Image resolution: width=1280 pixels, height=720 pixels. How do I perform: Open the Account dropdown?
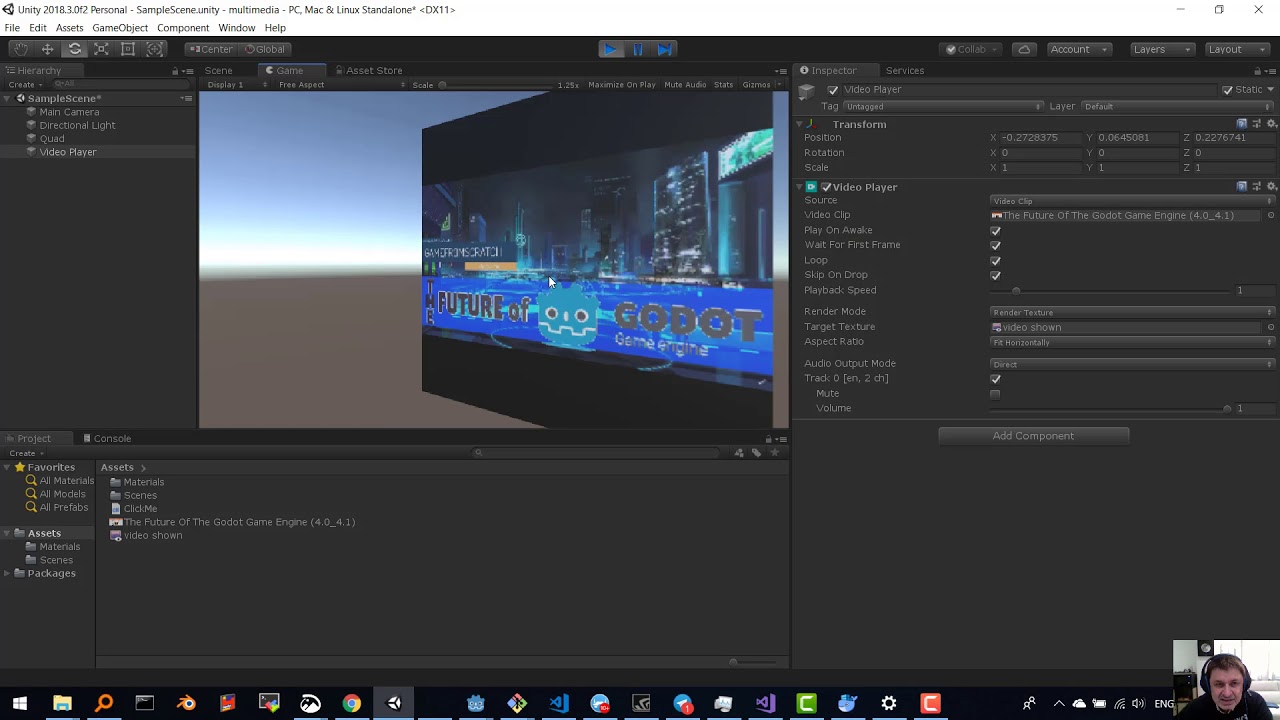click(x=1079, y=49)
